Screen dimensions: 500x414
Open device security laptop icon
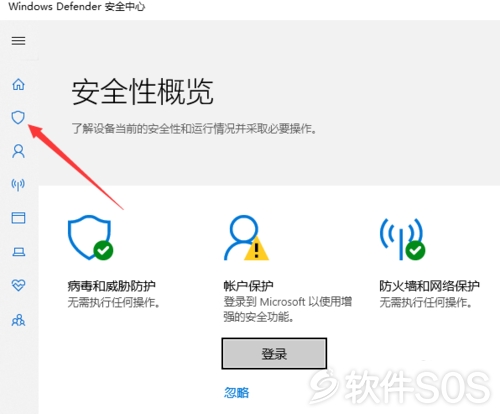[18, 251]
